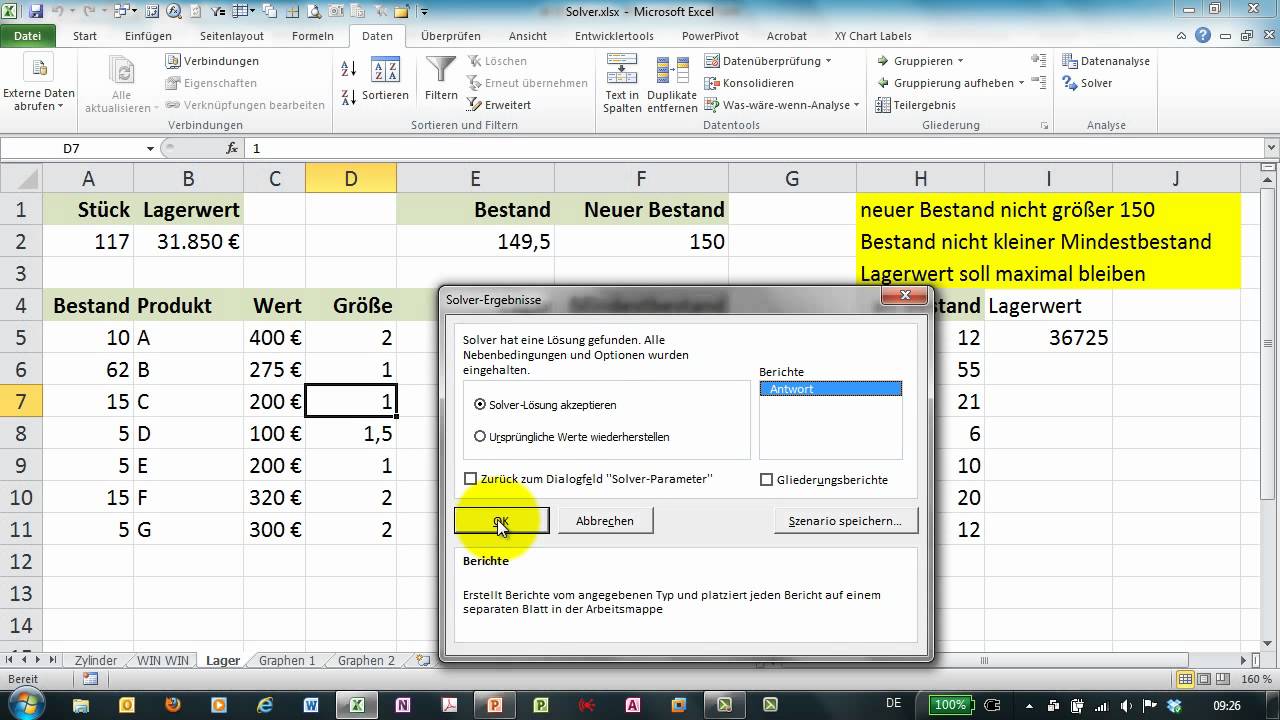The height and width of the screenshot is (720, 1280).
Task: Select the WIN WIN sheet tab
Action: (162, 661)
